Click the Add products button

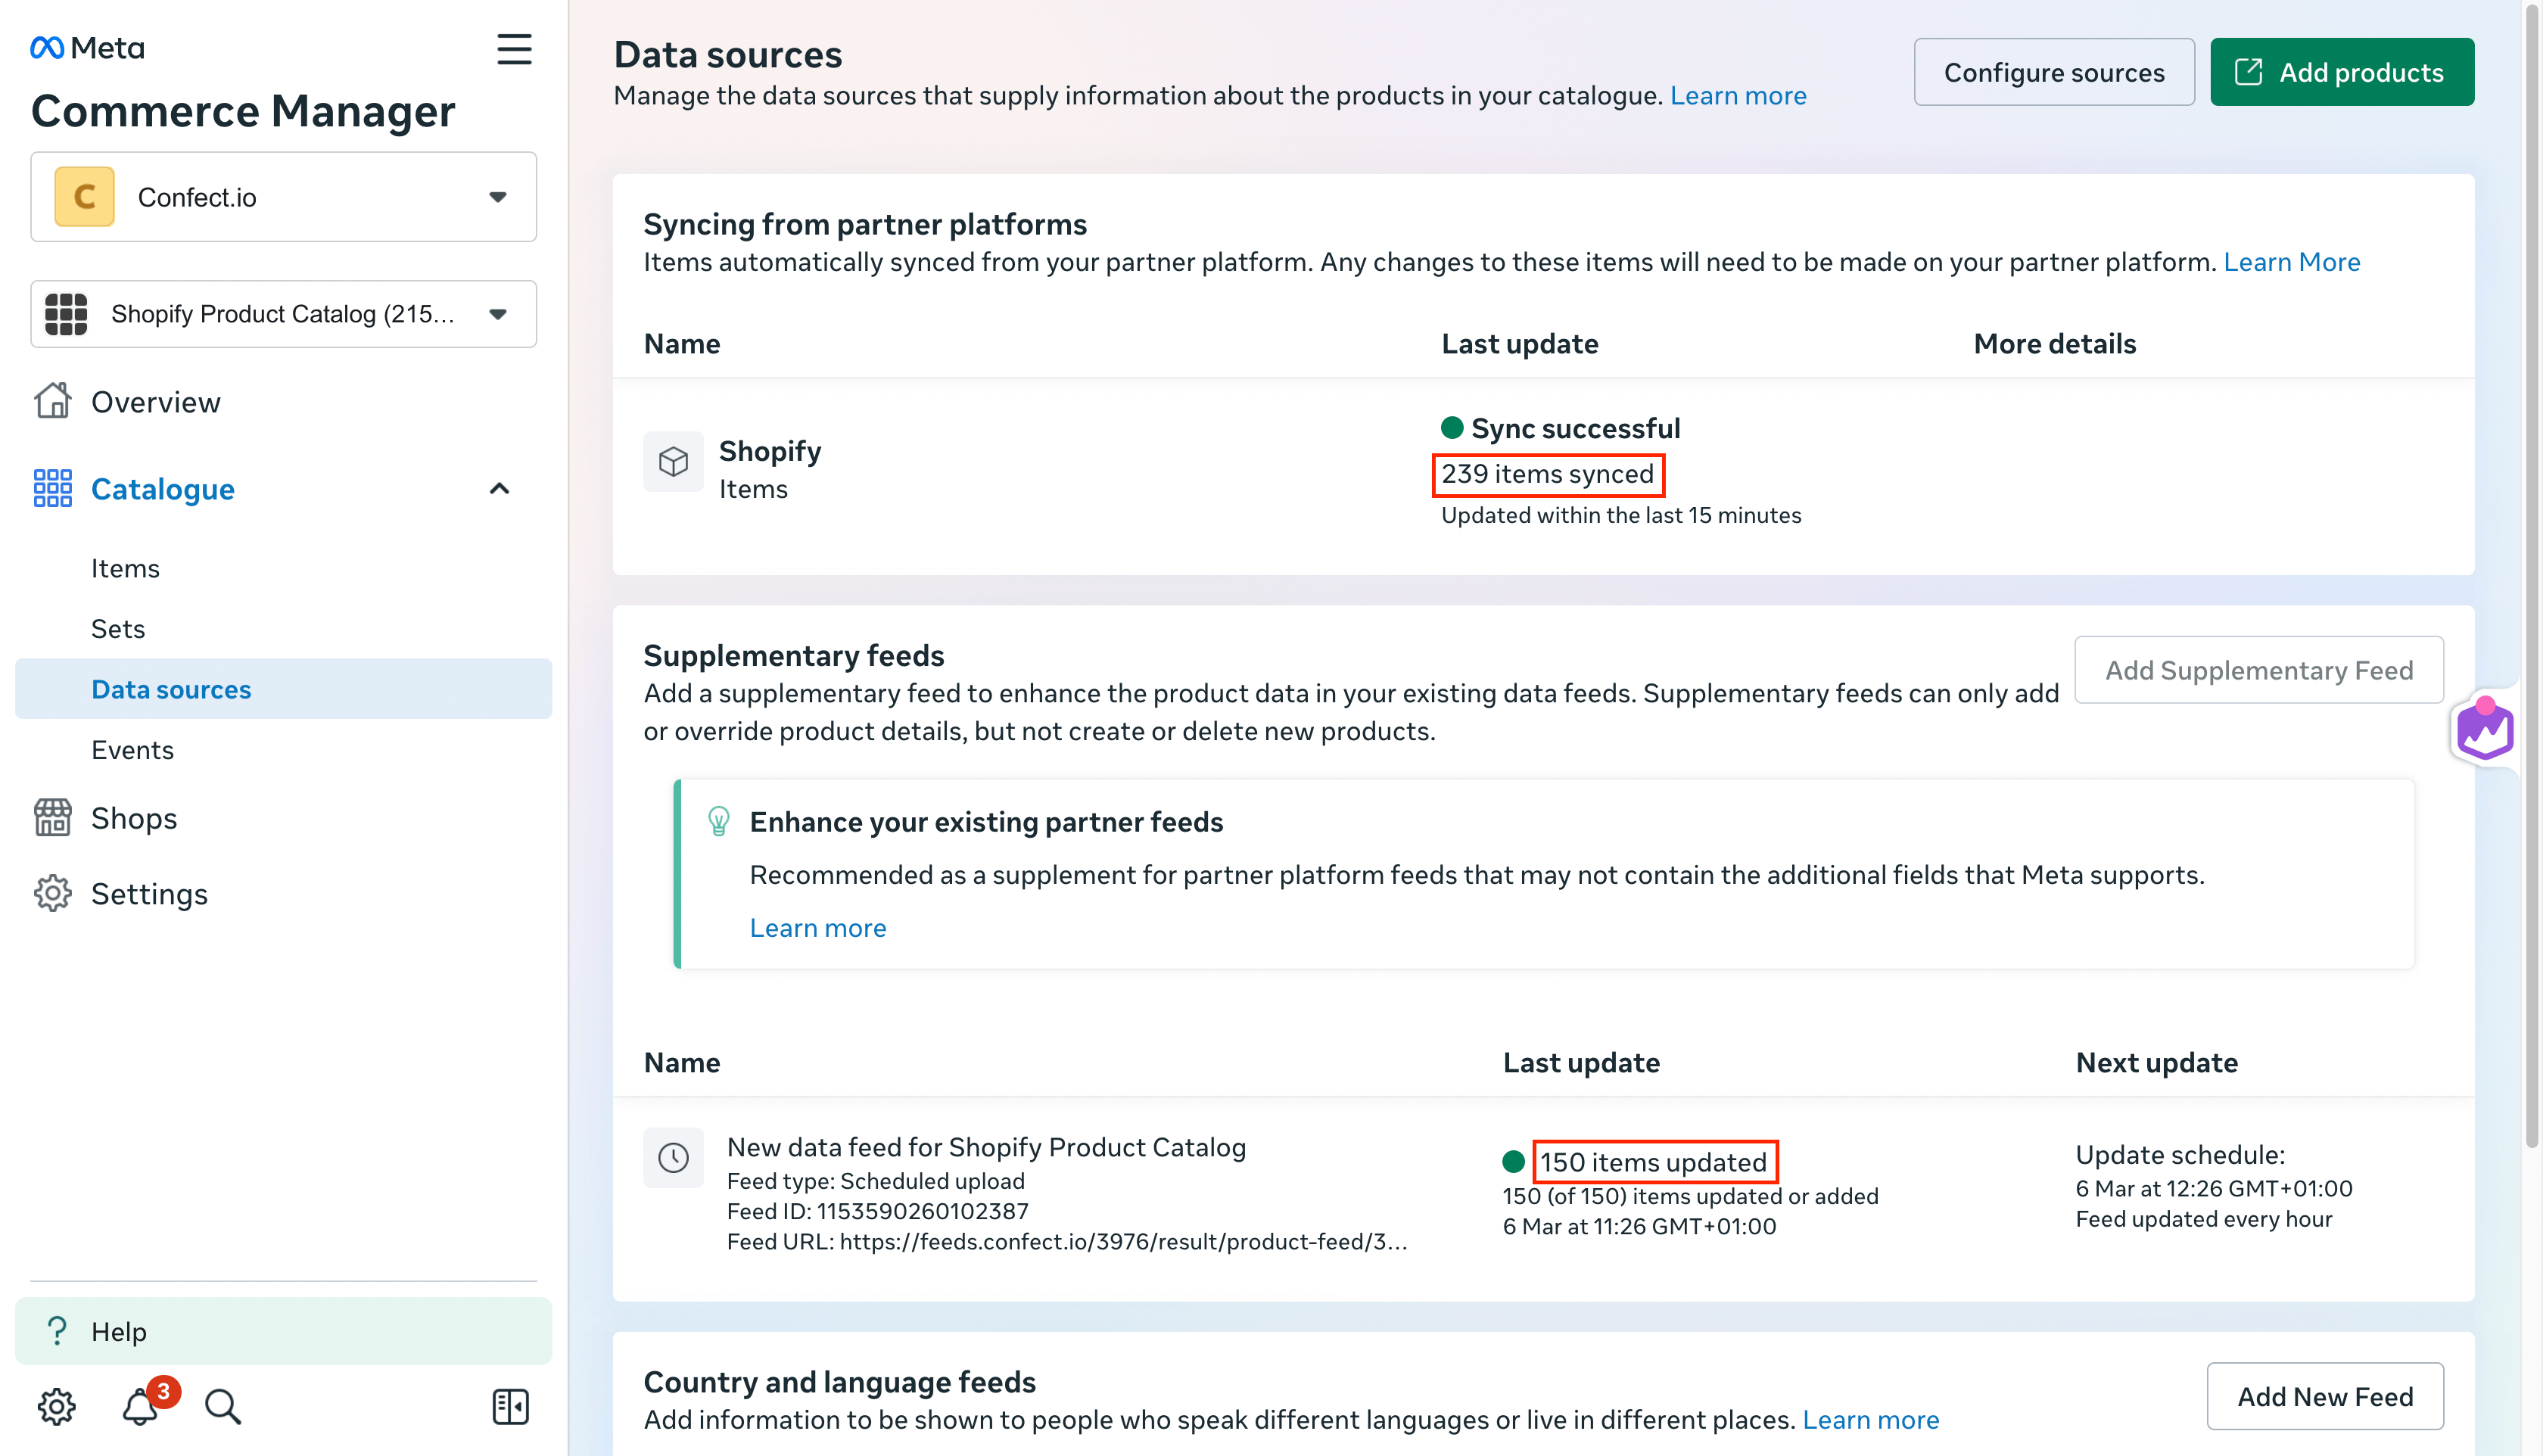coord(2342,72)
